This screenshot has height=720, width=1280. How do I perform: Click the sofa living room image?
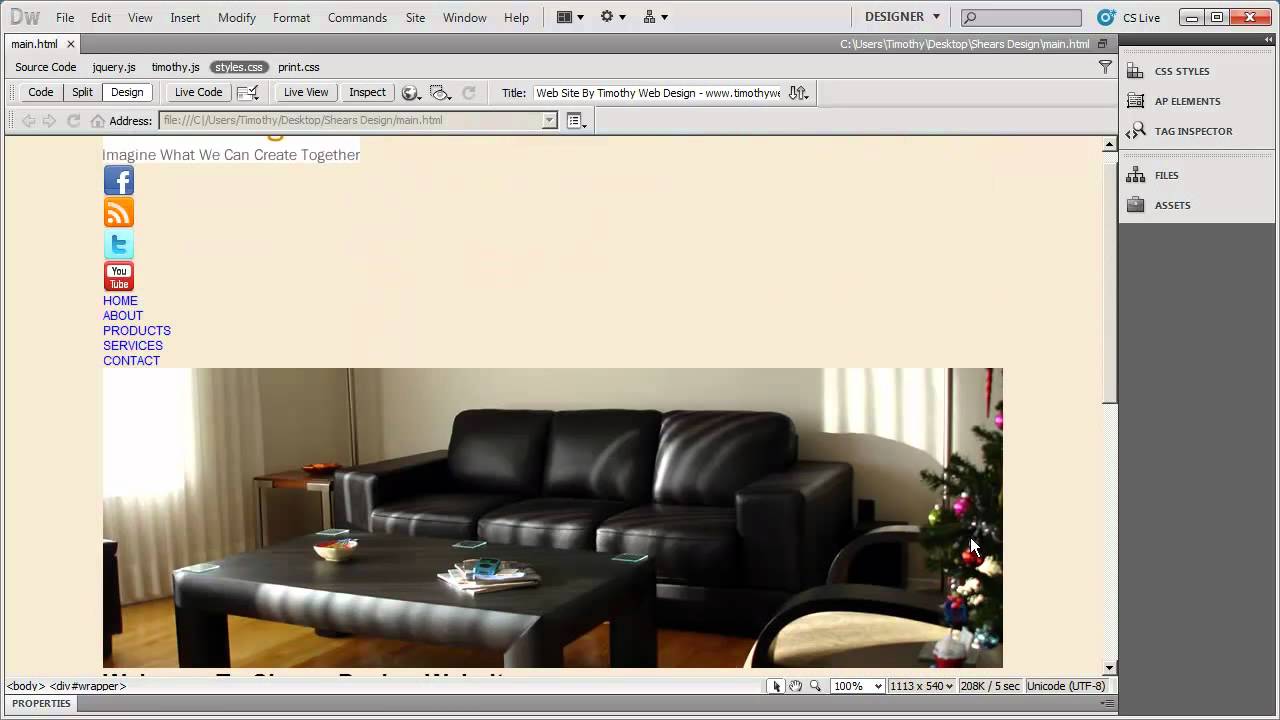552,518
